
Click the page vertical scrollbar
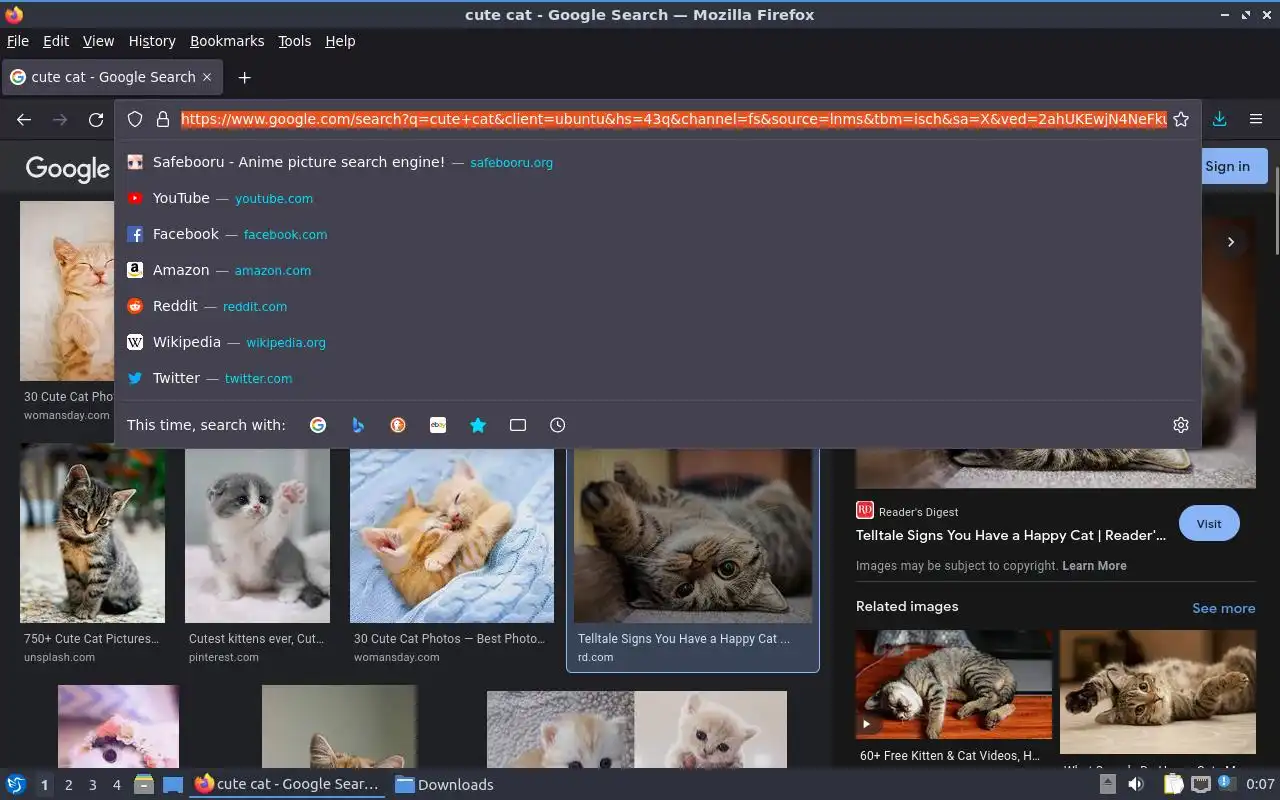(1275, 210)
